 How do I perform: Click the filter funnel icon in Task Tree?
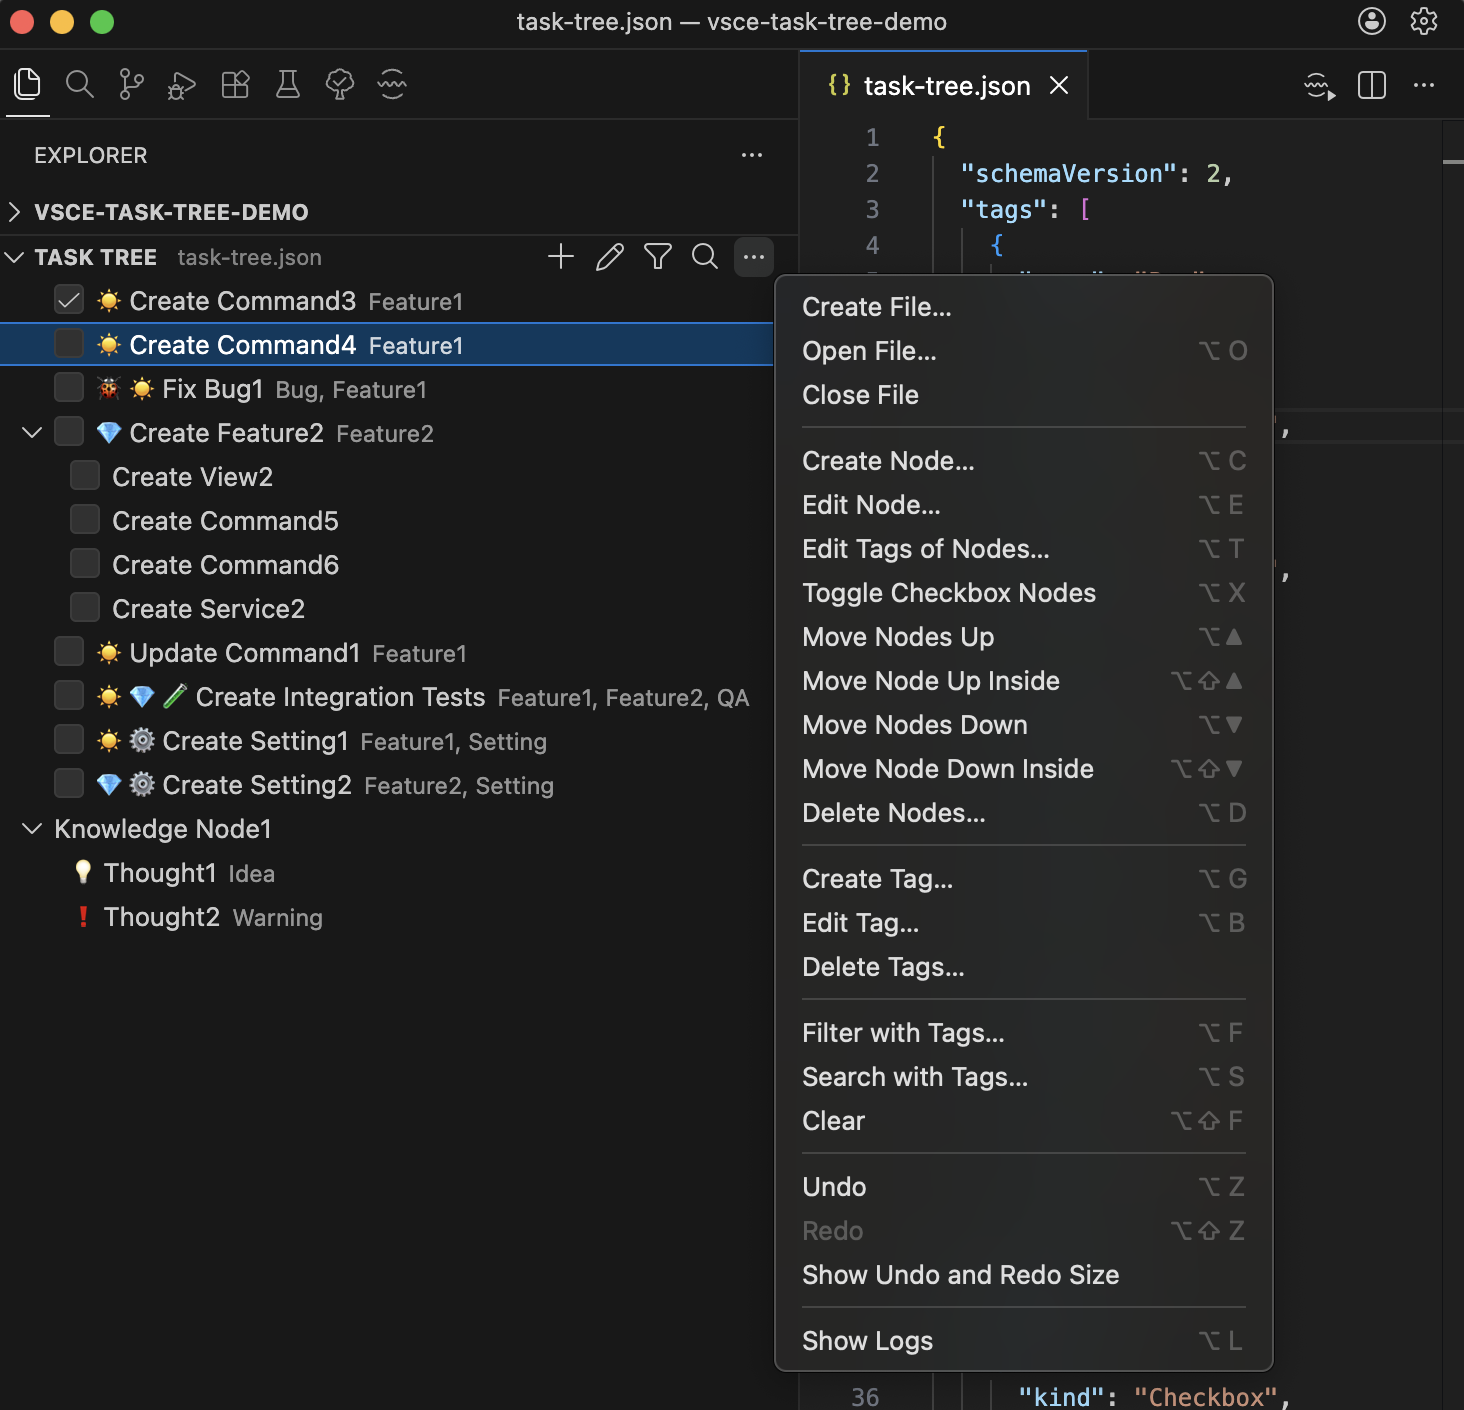point(658,257)
